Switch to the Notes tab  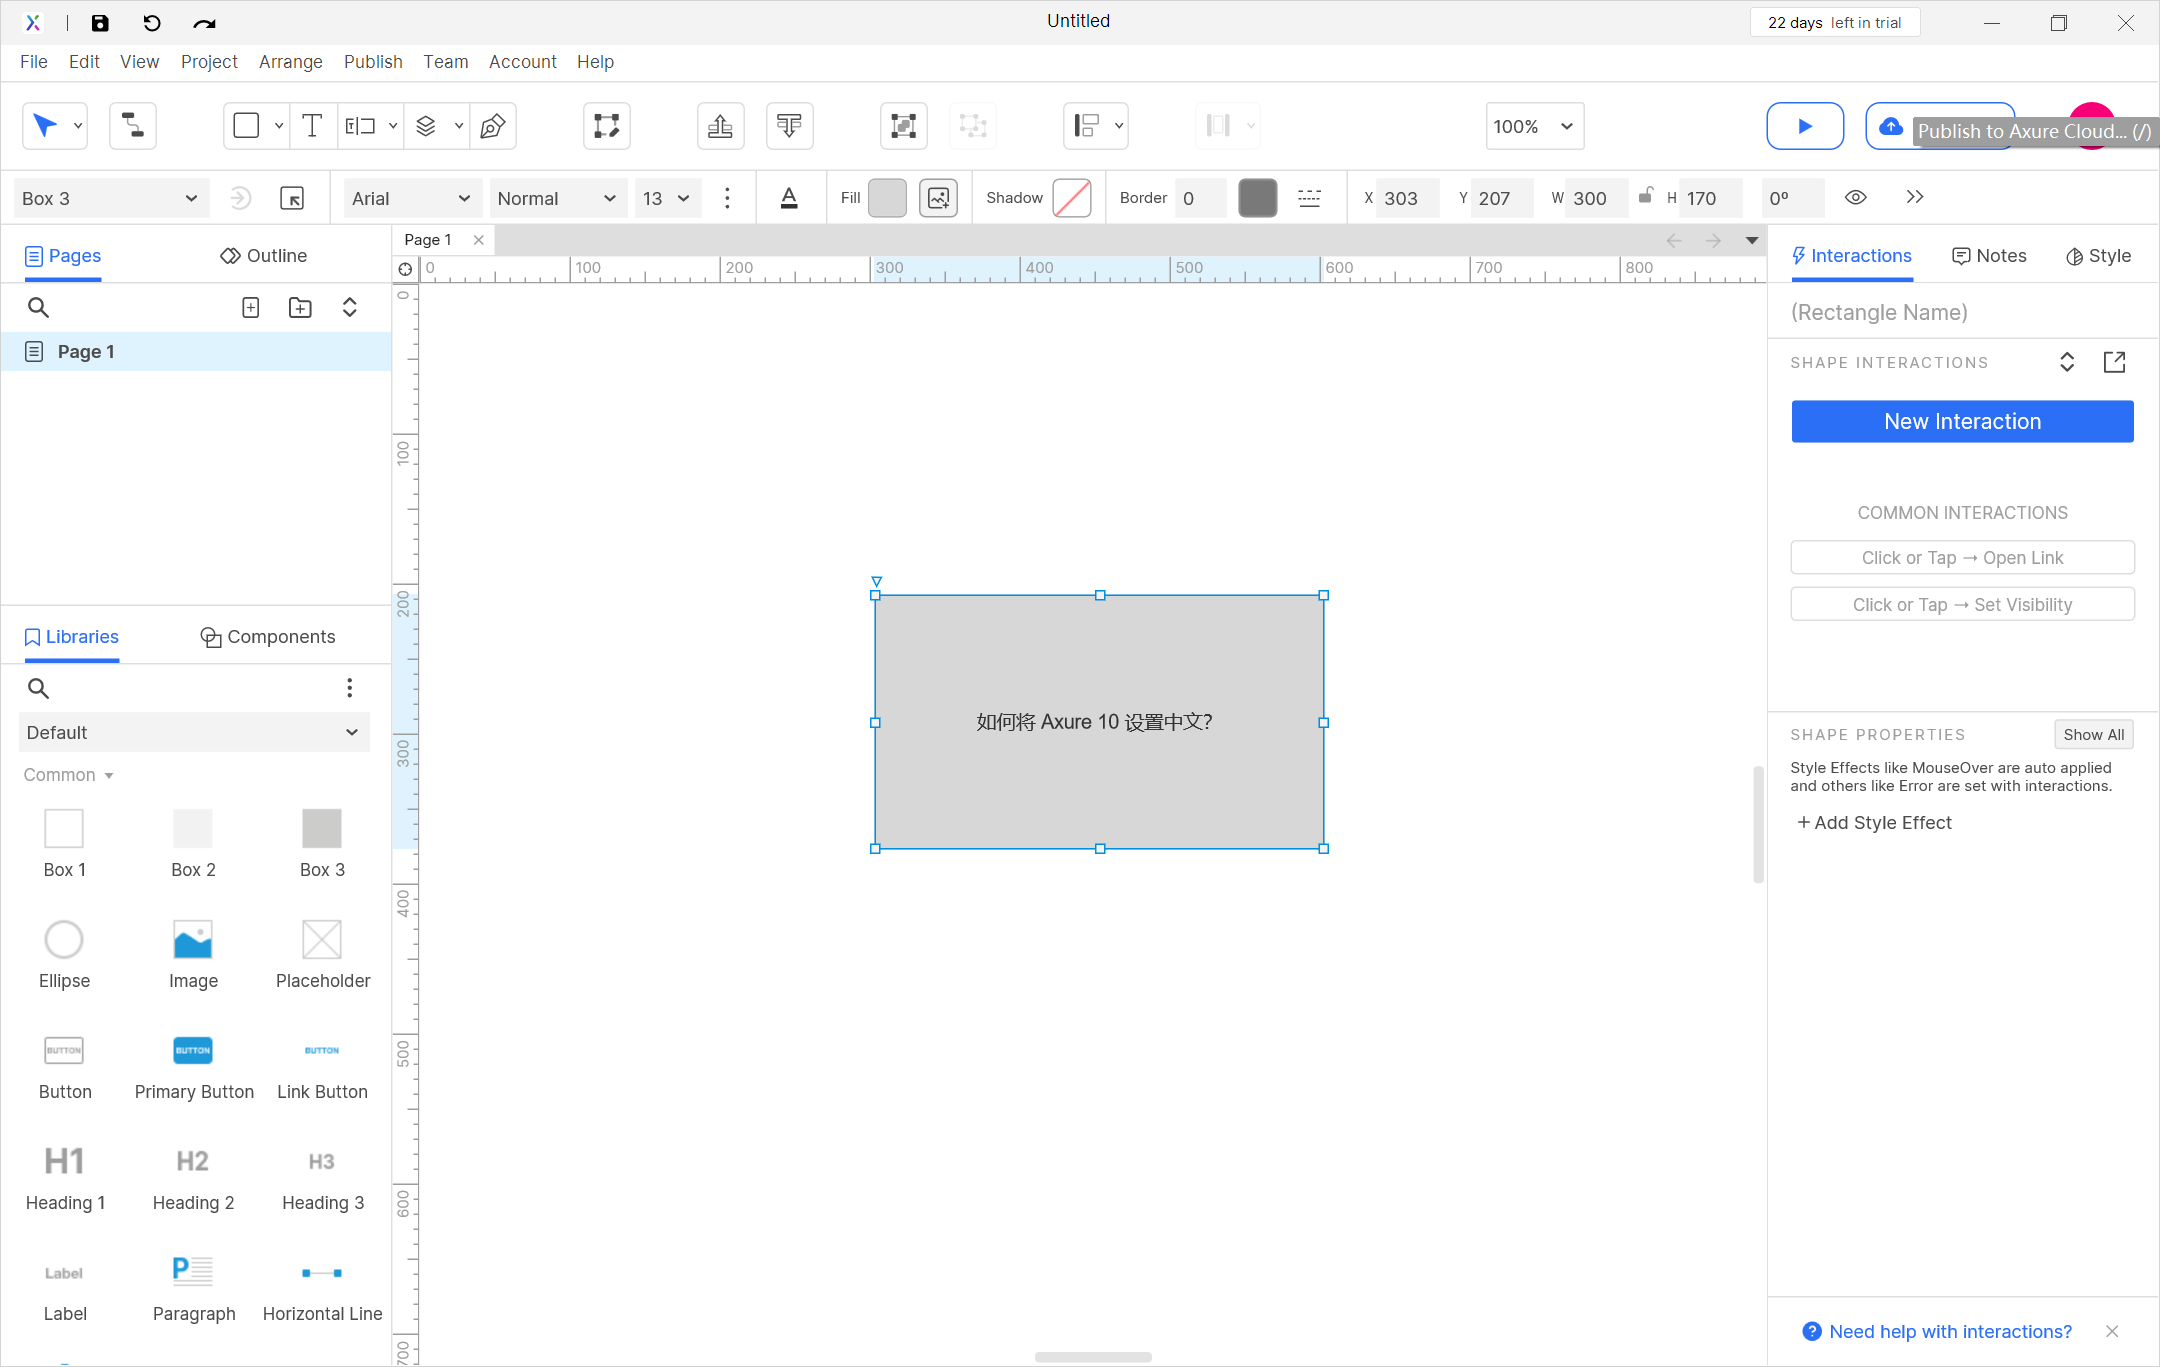[x=1989, y=256]
